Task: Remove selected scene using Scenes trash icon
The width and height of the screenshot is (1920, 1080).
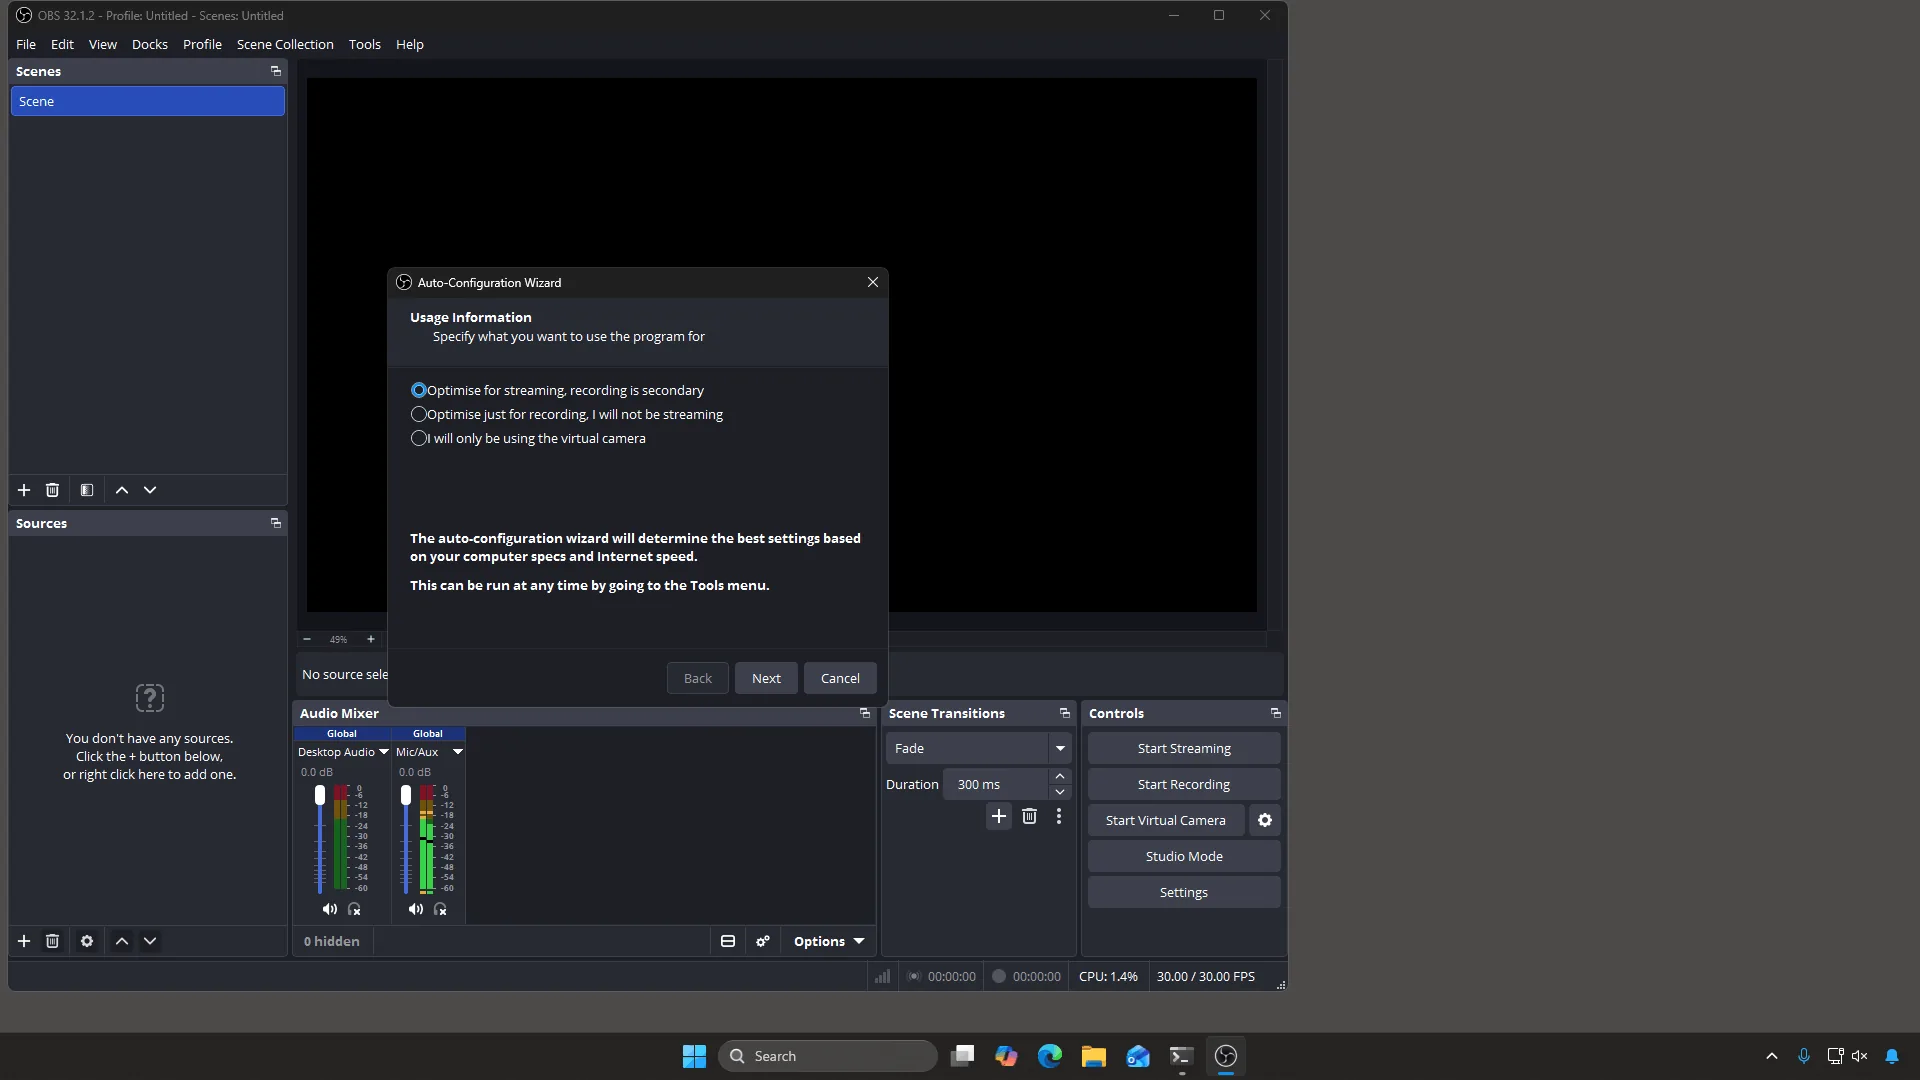Action: (52, 490)
